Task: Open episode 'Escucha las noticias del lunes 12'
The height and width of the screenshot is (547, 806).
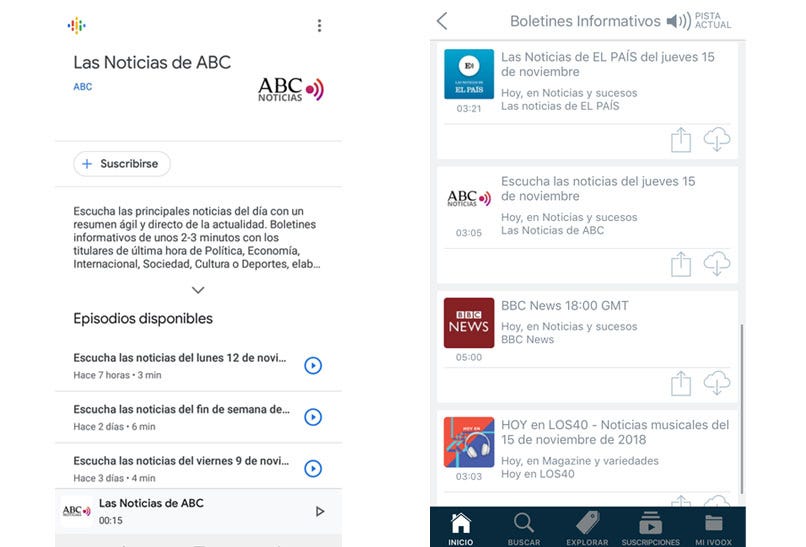Action: pyautogui.click(x=179, y=358)
